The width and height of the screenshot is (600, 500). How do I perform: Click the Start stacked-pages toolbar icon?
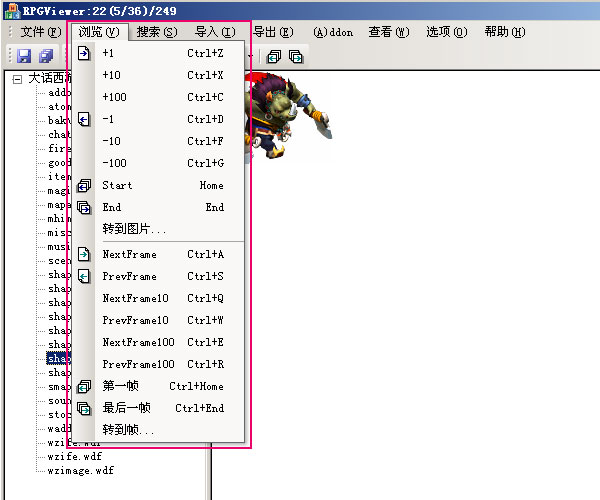[x=274, y=57]
